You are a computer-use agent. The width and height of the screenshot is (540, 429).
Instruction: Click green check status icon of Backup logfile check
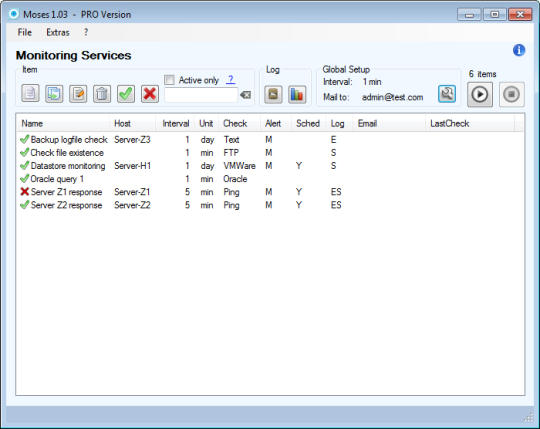[x=24, y=139]
